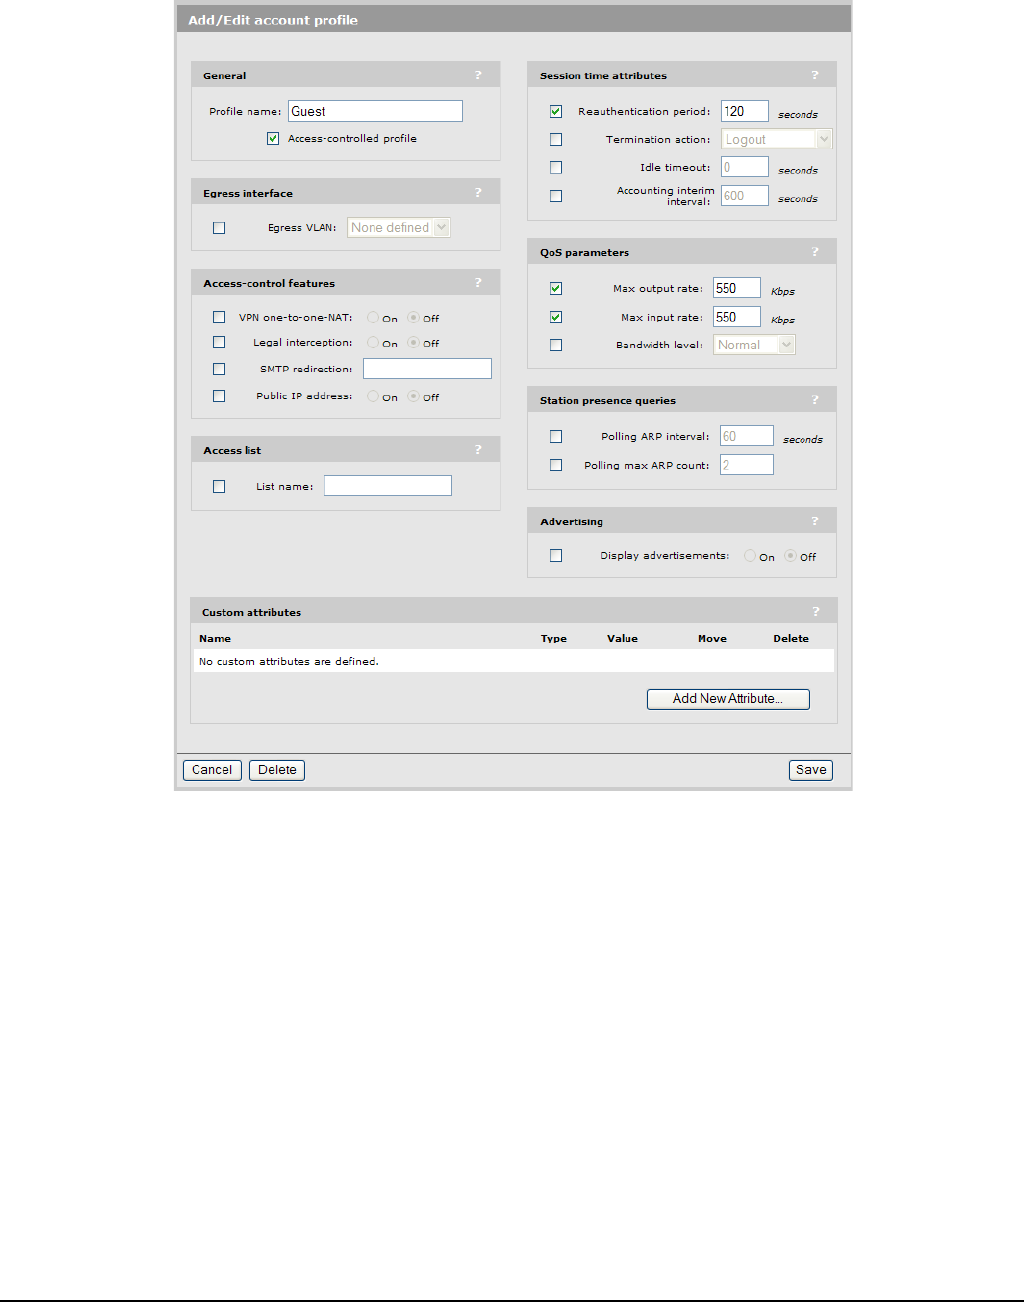Click Polling max ARP count field
1024x1302 pixels.
(x=747, y=465)
